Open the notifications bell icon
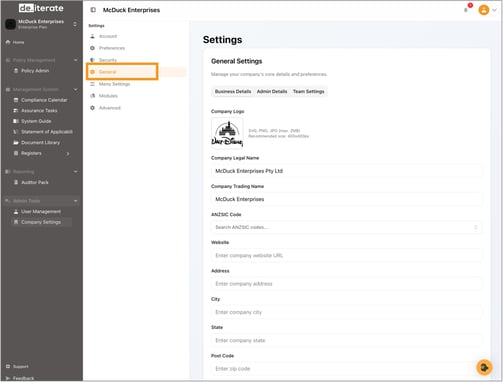 pos(466,10)
